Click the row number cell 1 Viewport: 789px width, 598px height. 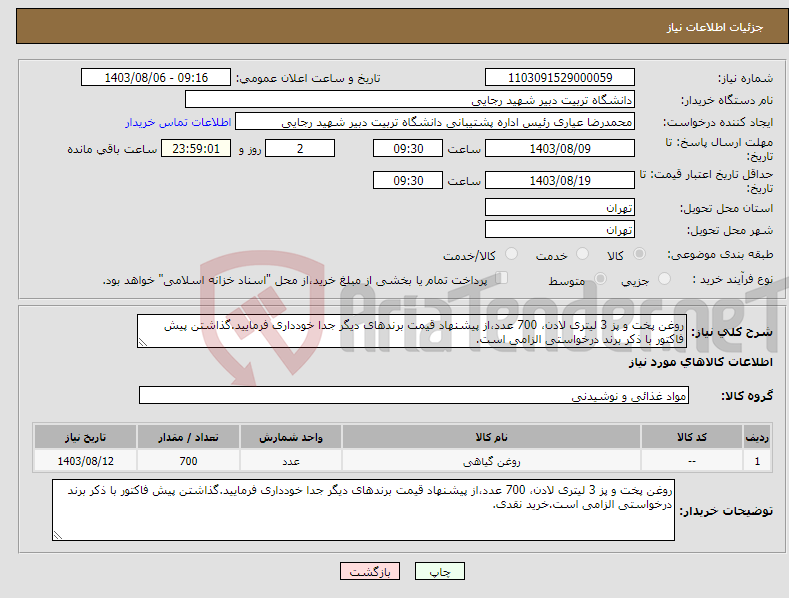click(757, 461)
